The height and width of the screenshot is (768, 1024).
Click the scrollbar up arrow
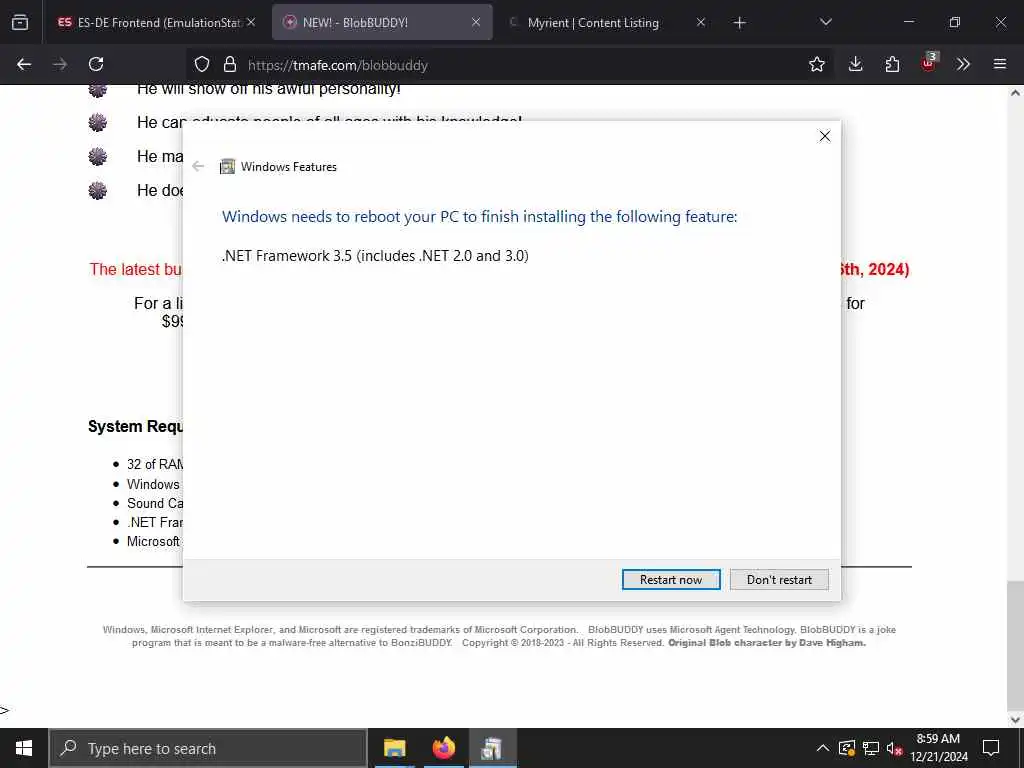(1015, 93)
